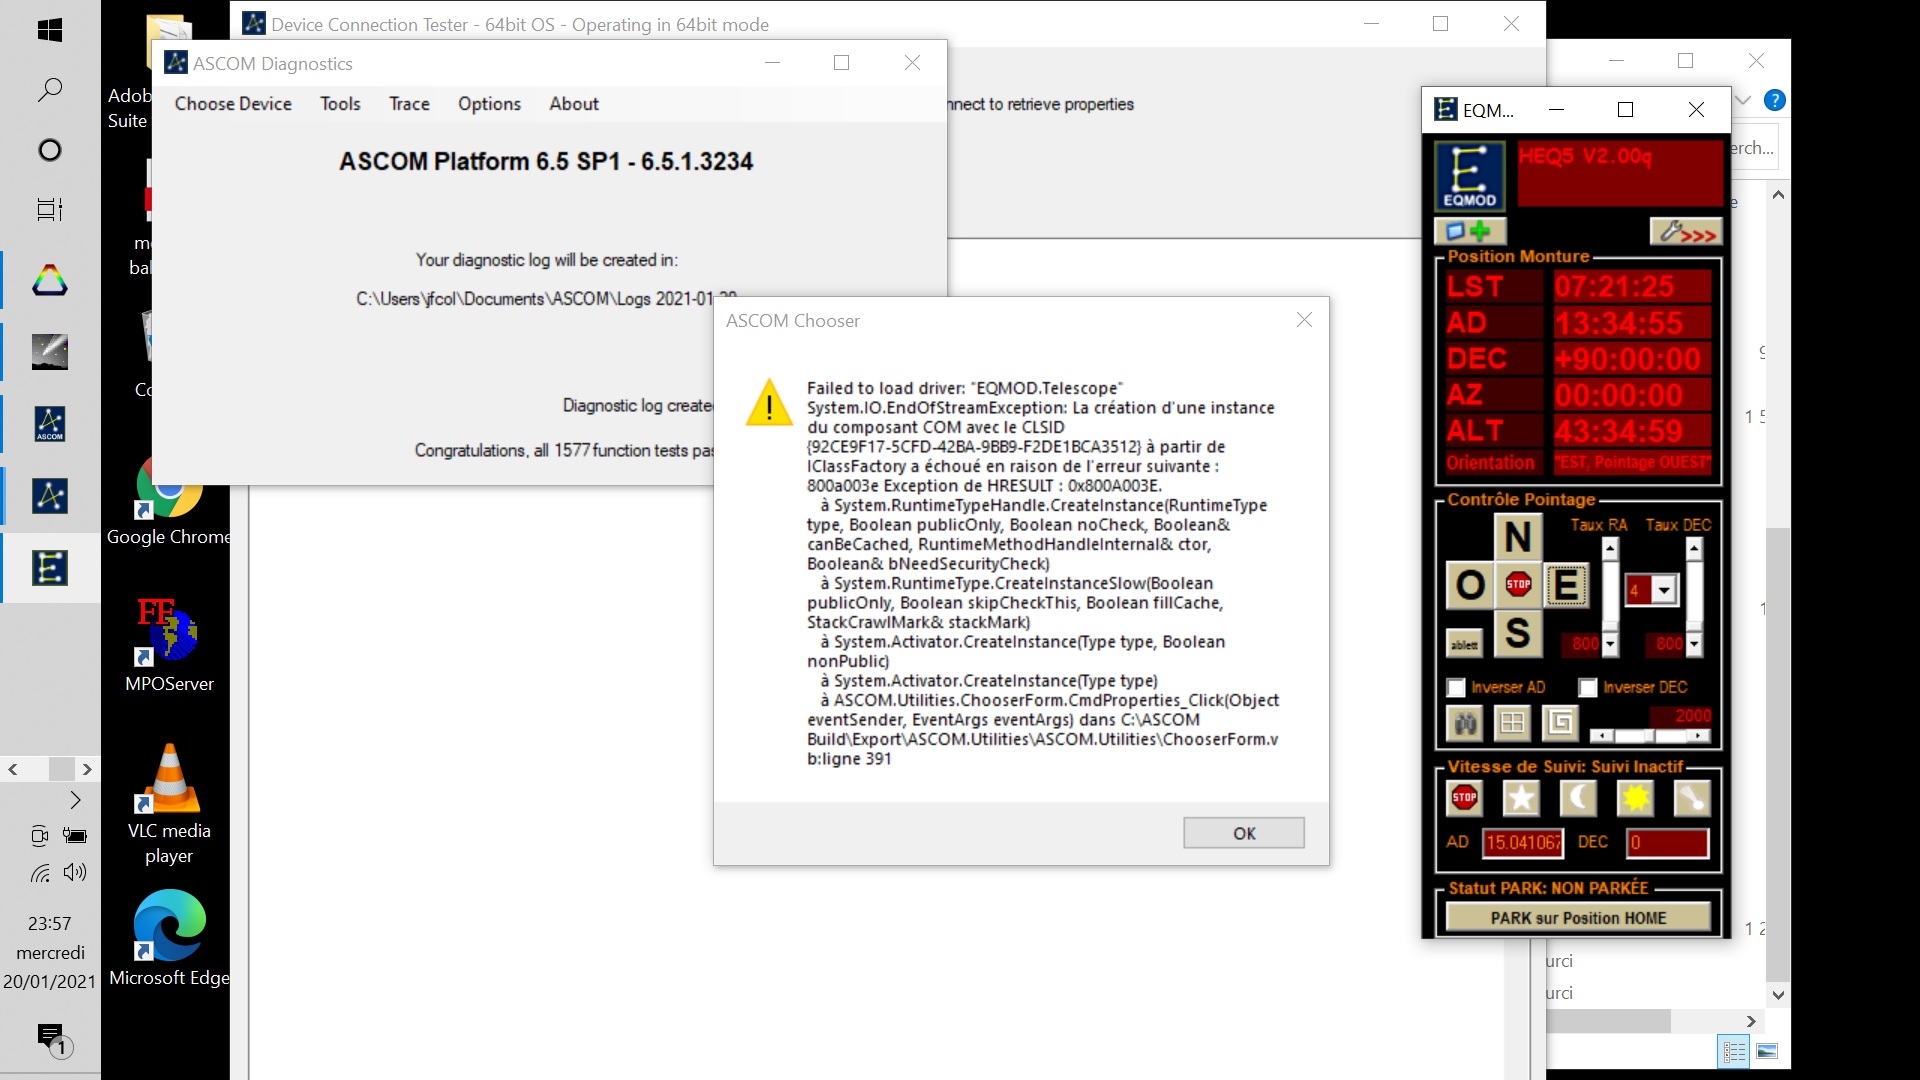1920x1080 pixels.
Task: Start sidereal tracking with star icon
Action: pyautogui.click(x=1520, y=798)
